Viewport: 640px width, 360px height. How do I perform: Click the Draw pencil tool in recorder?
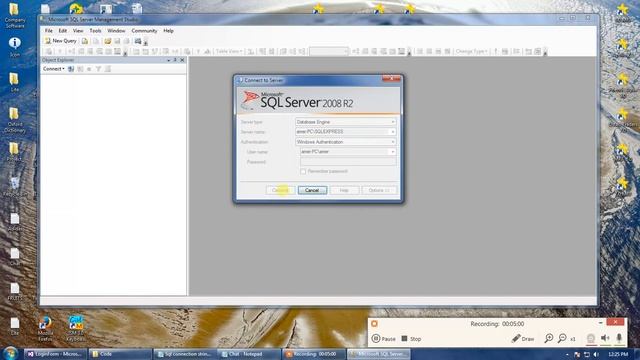point(523,339)
